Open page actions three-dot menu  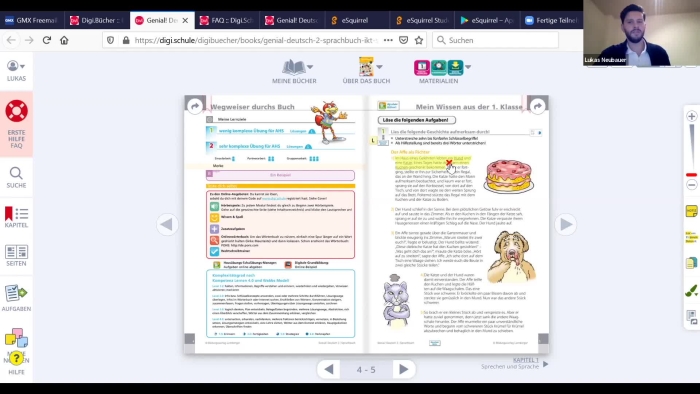[x=388, y=40]
